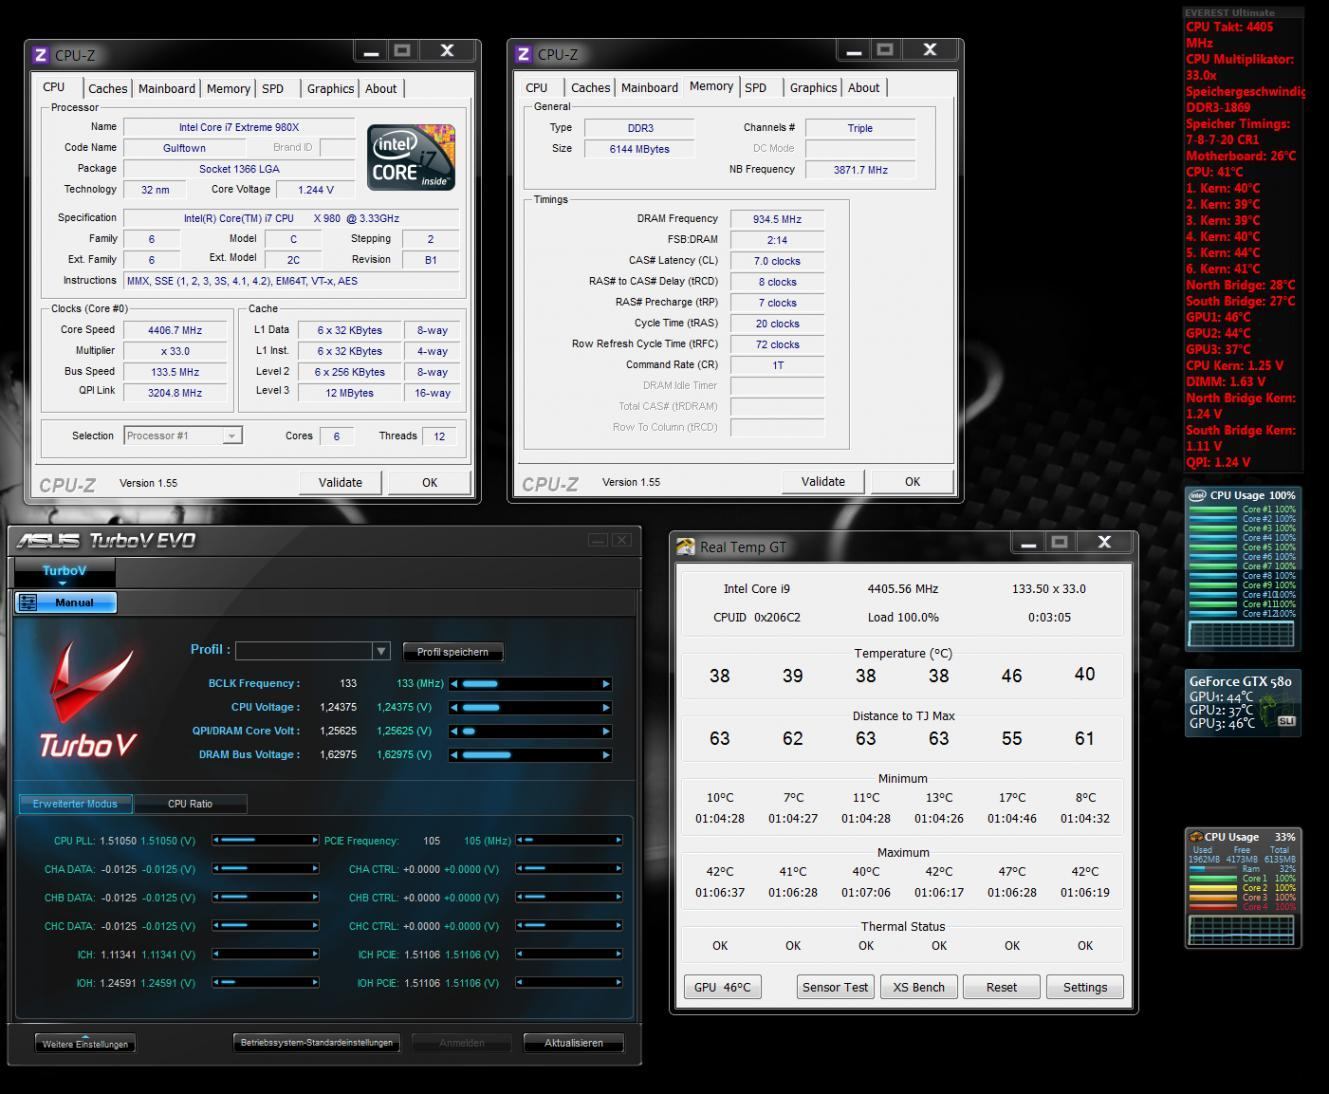Click the Intel badge in the CPU Usage 100% gadget
Image resolution: width=1329 pixels, height=1094 pixels.
(1197, 495)
